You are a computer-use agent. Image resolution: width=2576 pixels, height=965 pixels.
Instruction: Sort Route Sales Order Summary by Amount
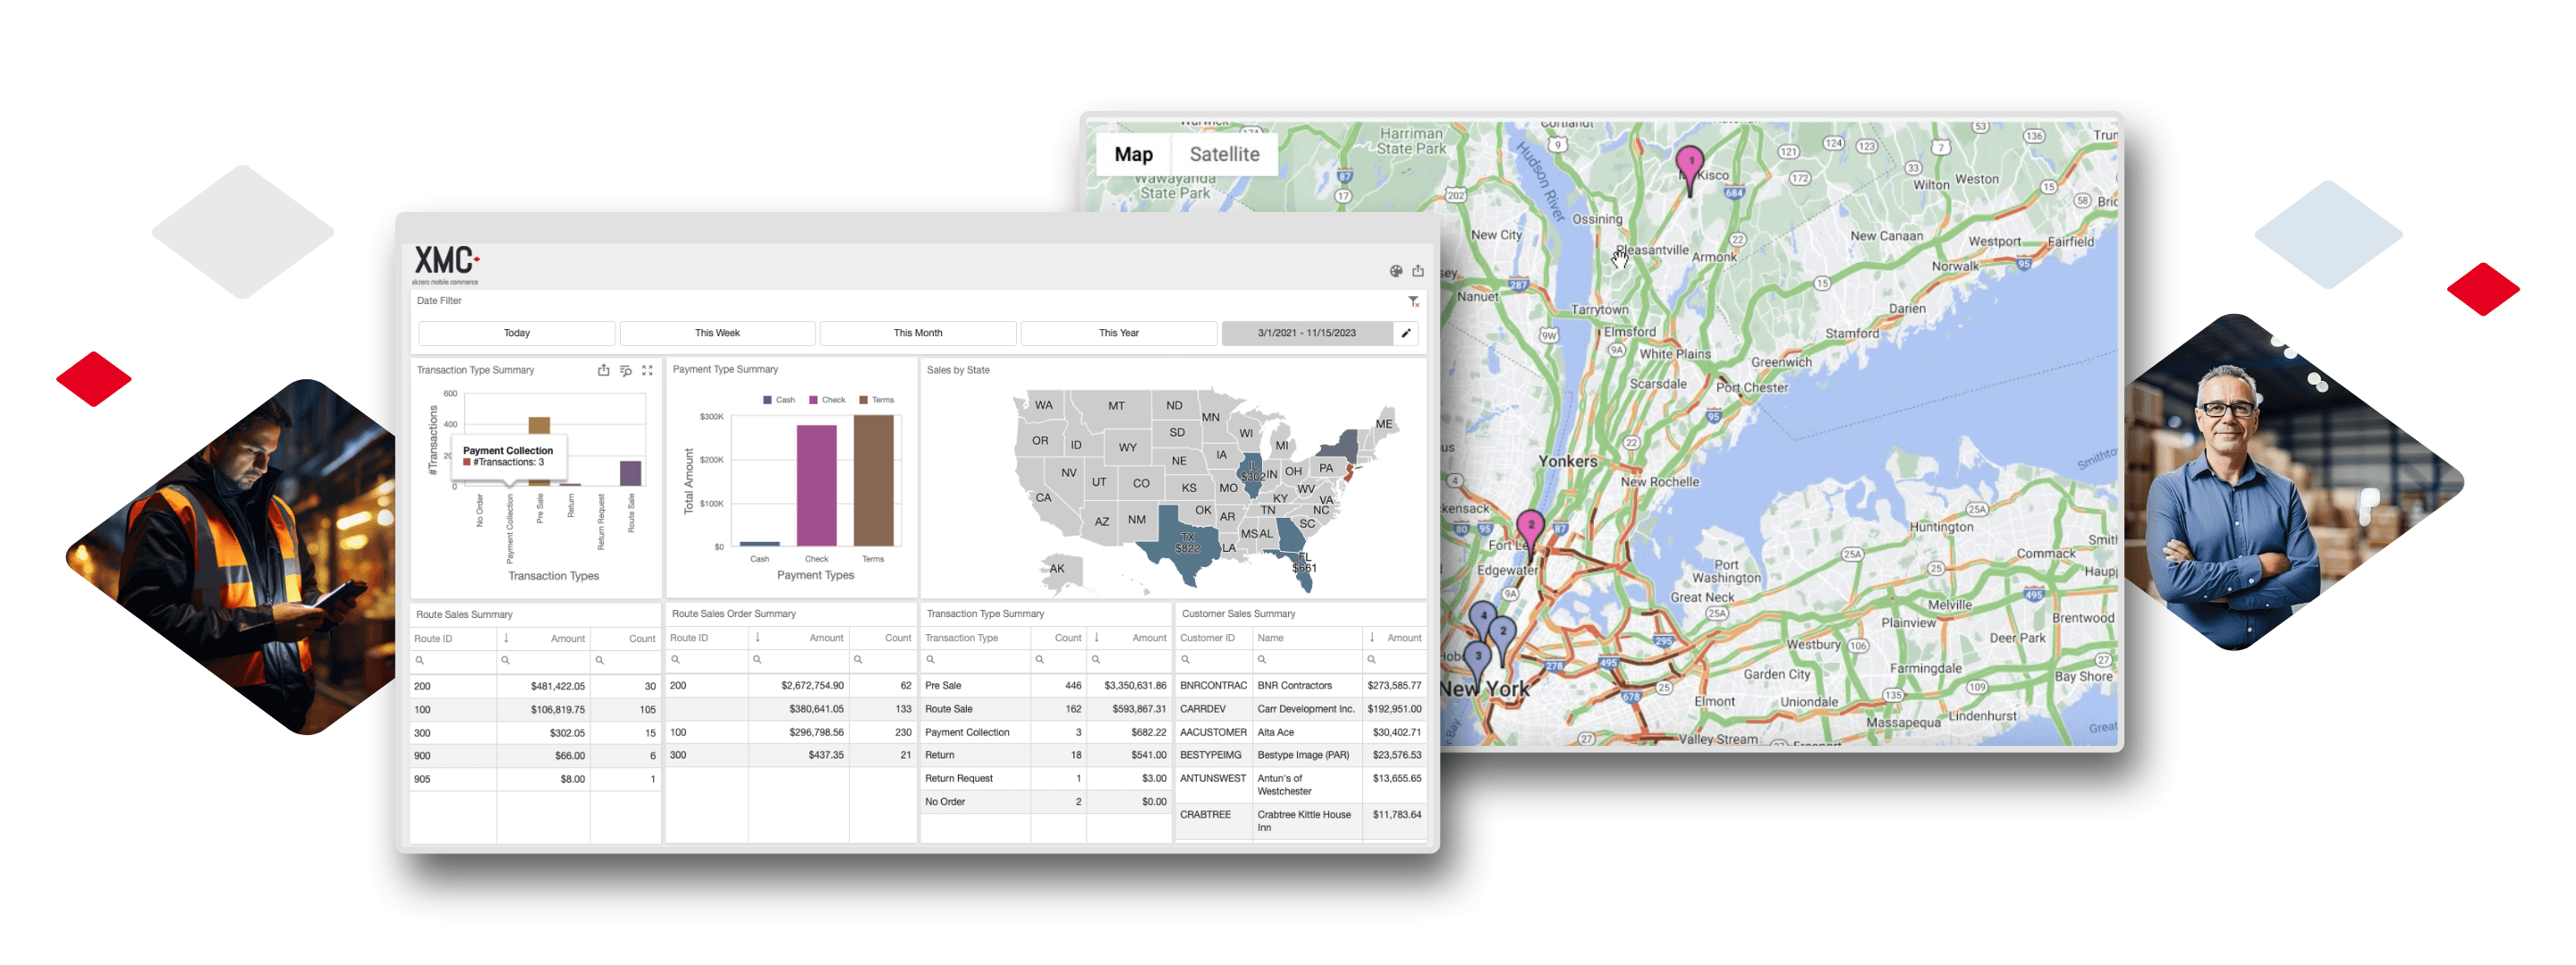click(x=825, y=638)
